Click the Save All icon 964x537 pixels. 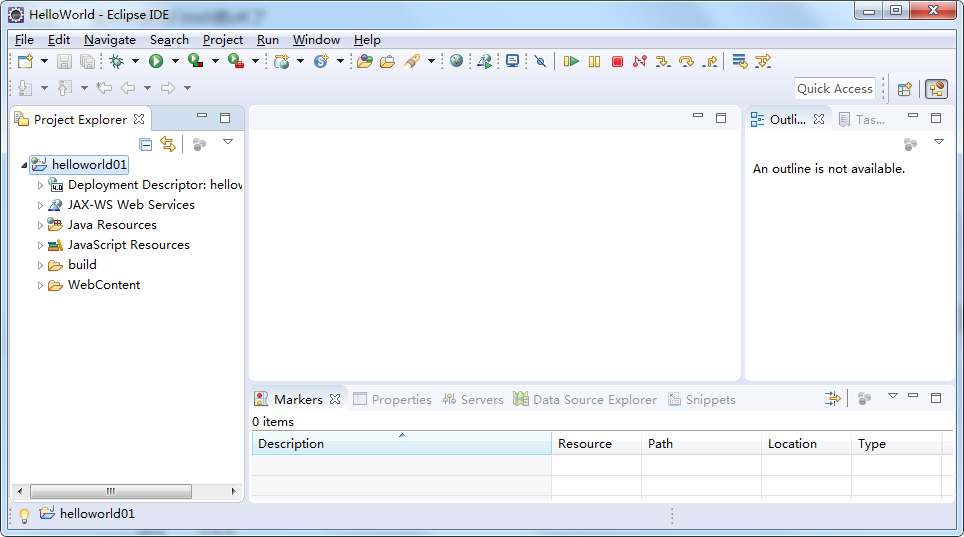[x=88, y=61]
